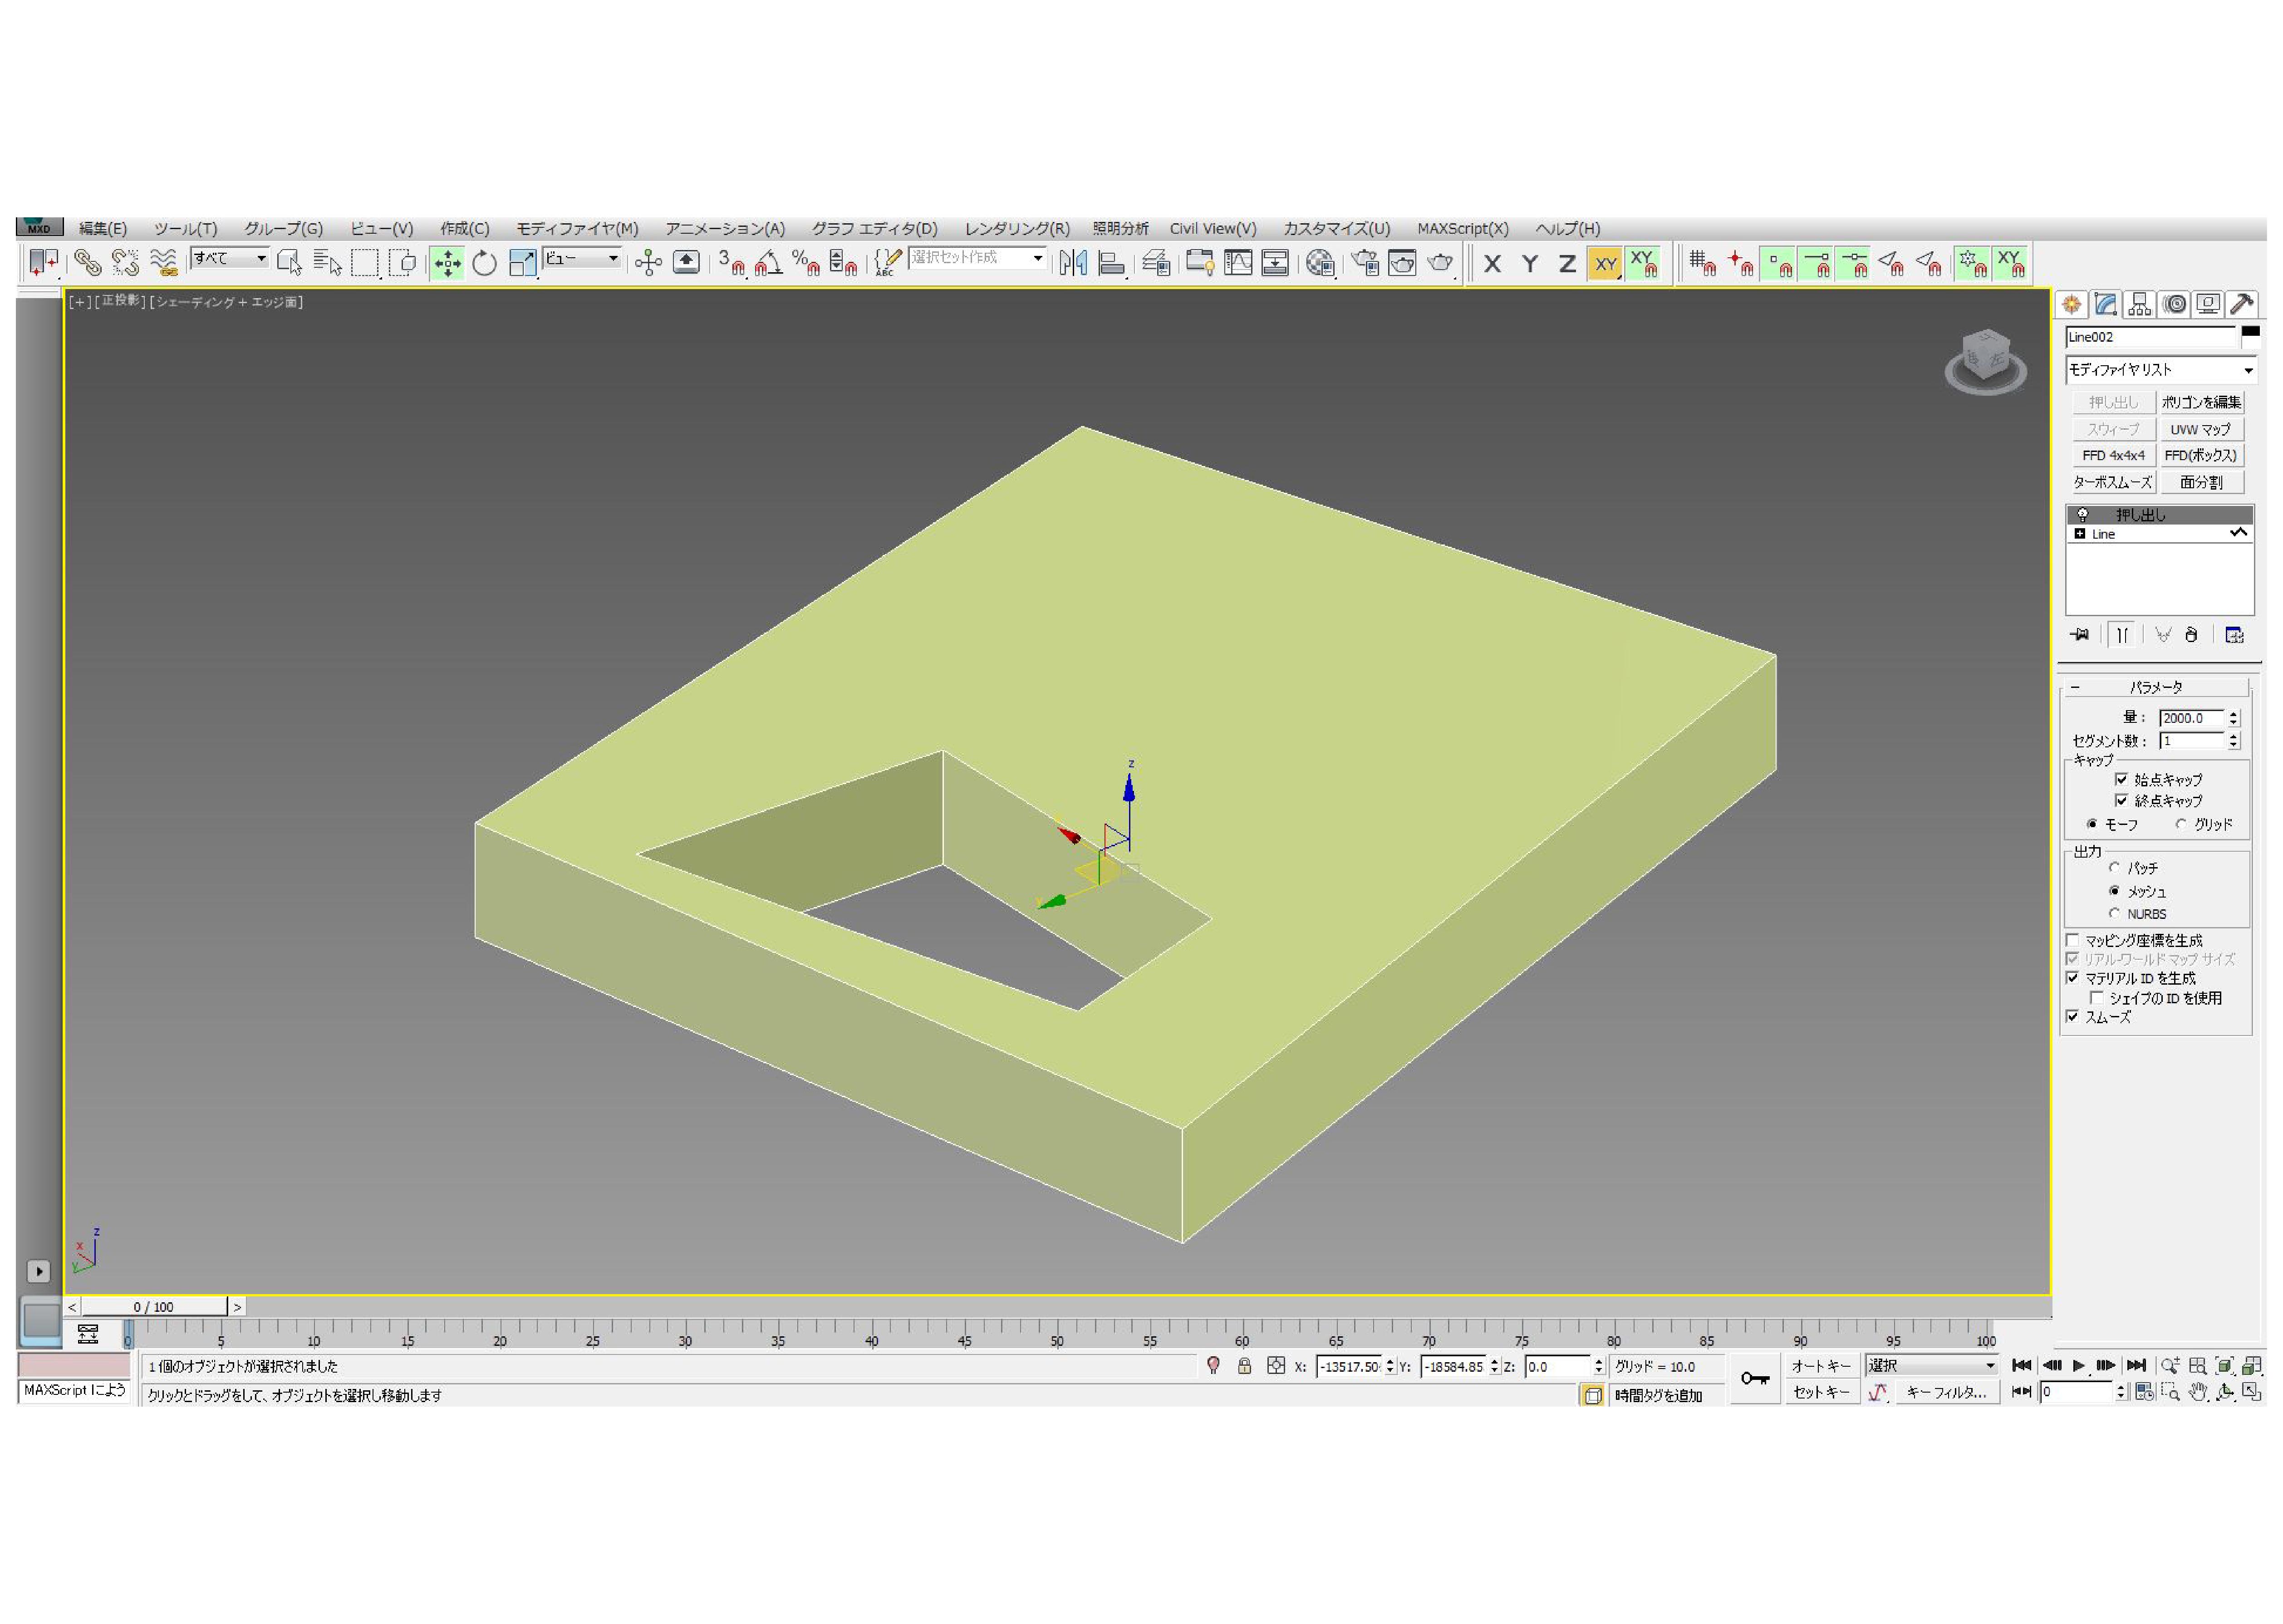Open the モディファイヤリスト dropdown

[2159, 370]
